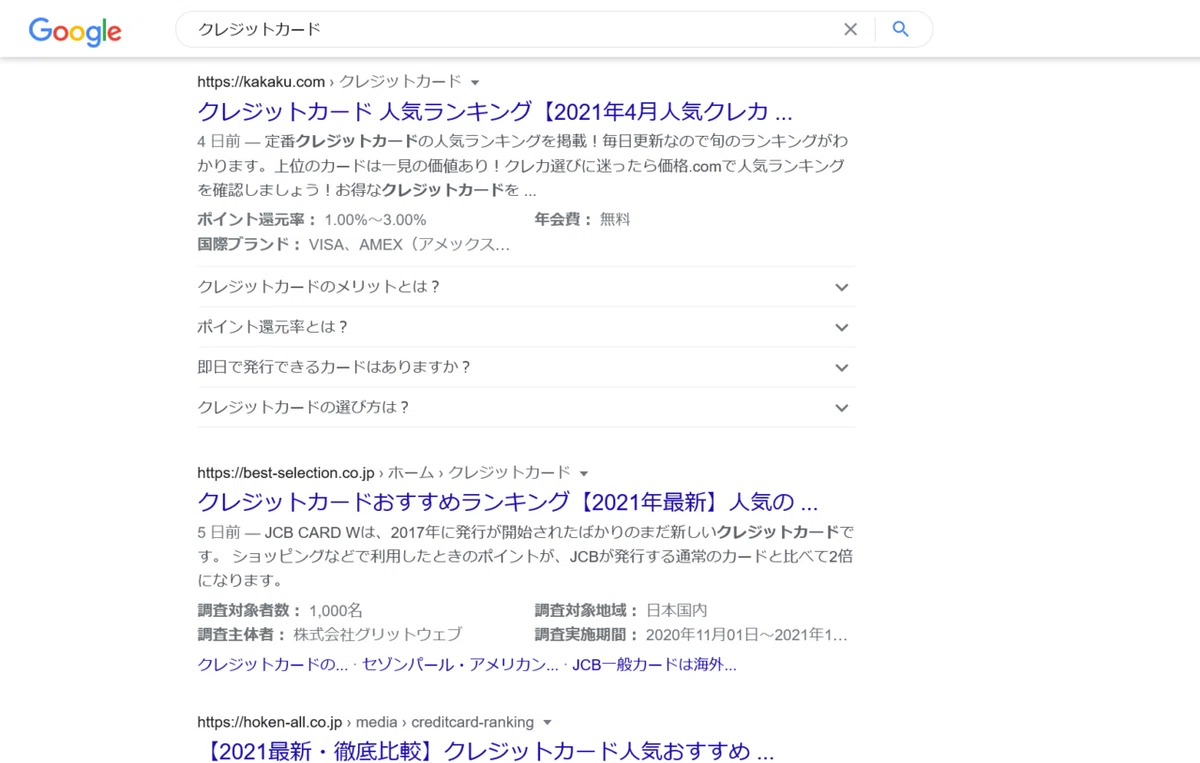This screenshot has width=1200, height=763.
Task: Open 【2021最新・徹底比較】クレジットカード人気おすすめ result
Action: pyautogui.click(x=486, y=751)
